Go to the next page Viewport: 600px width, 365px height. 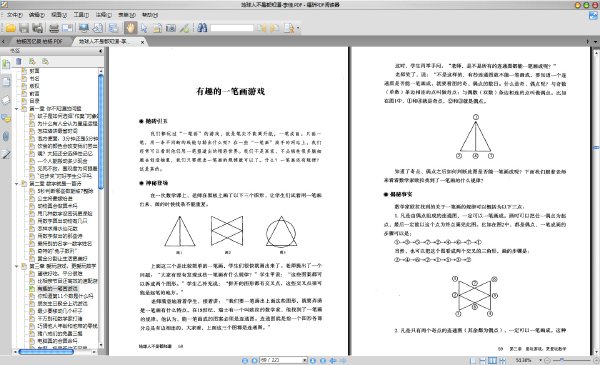tap(313, 360)
